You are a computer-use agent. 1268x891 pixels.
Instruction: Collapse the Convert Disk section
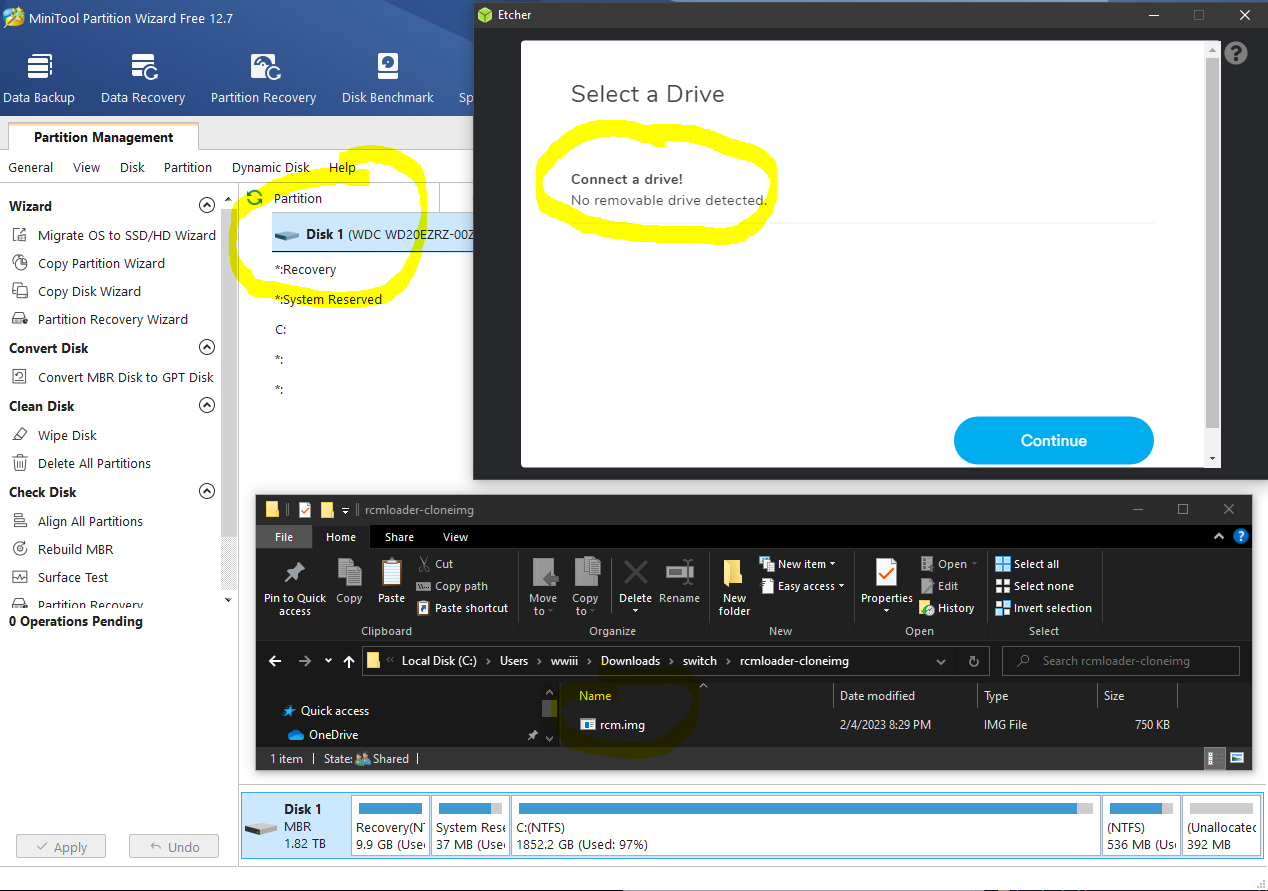tap(207, 347)
